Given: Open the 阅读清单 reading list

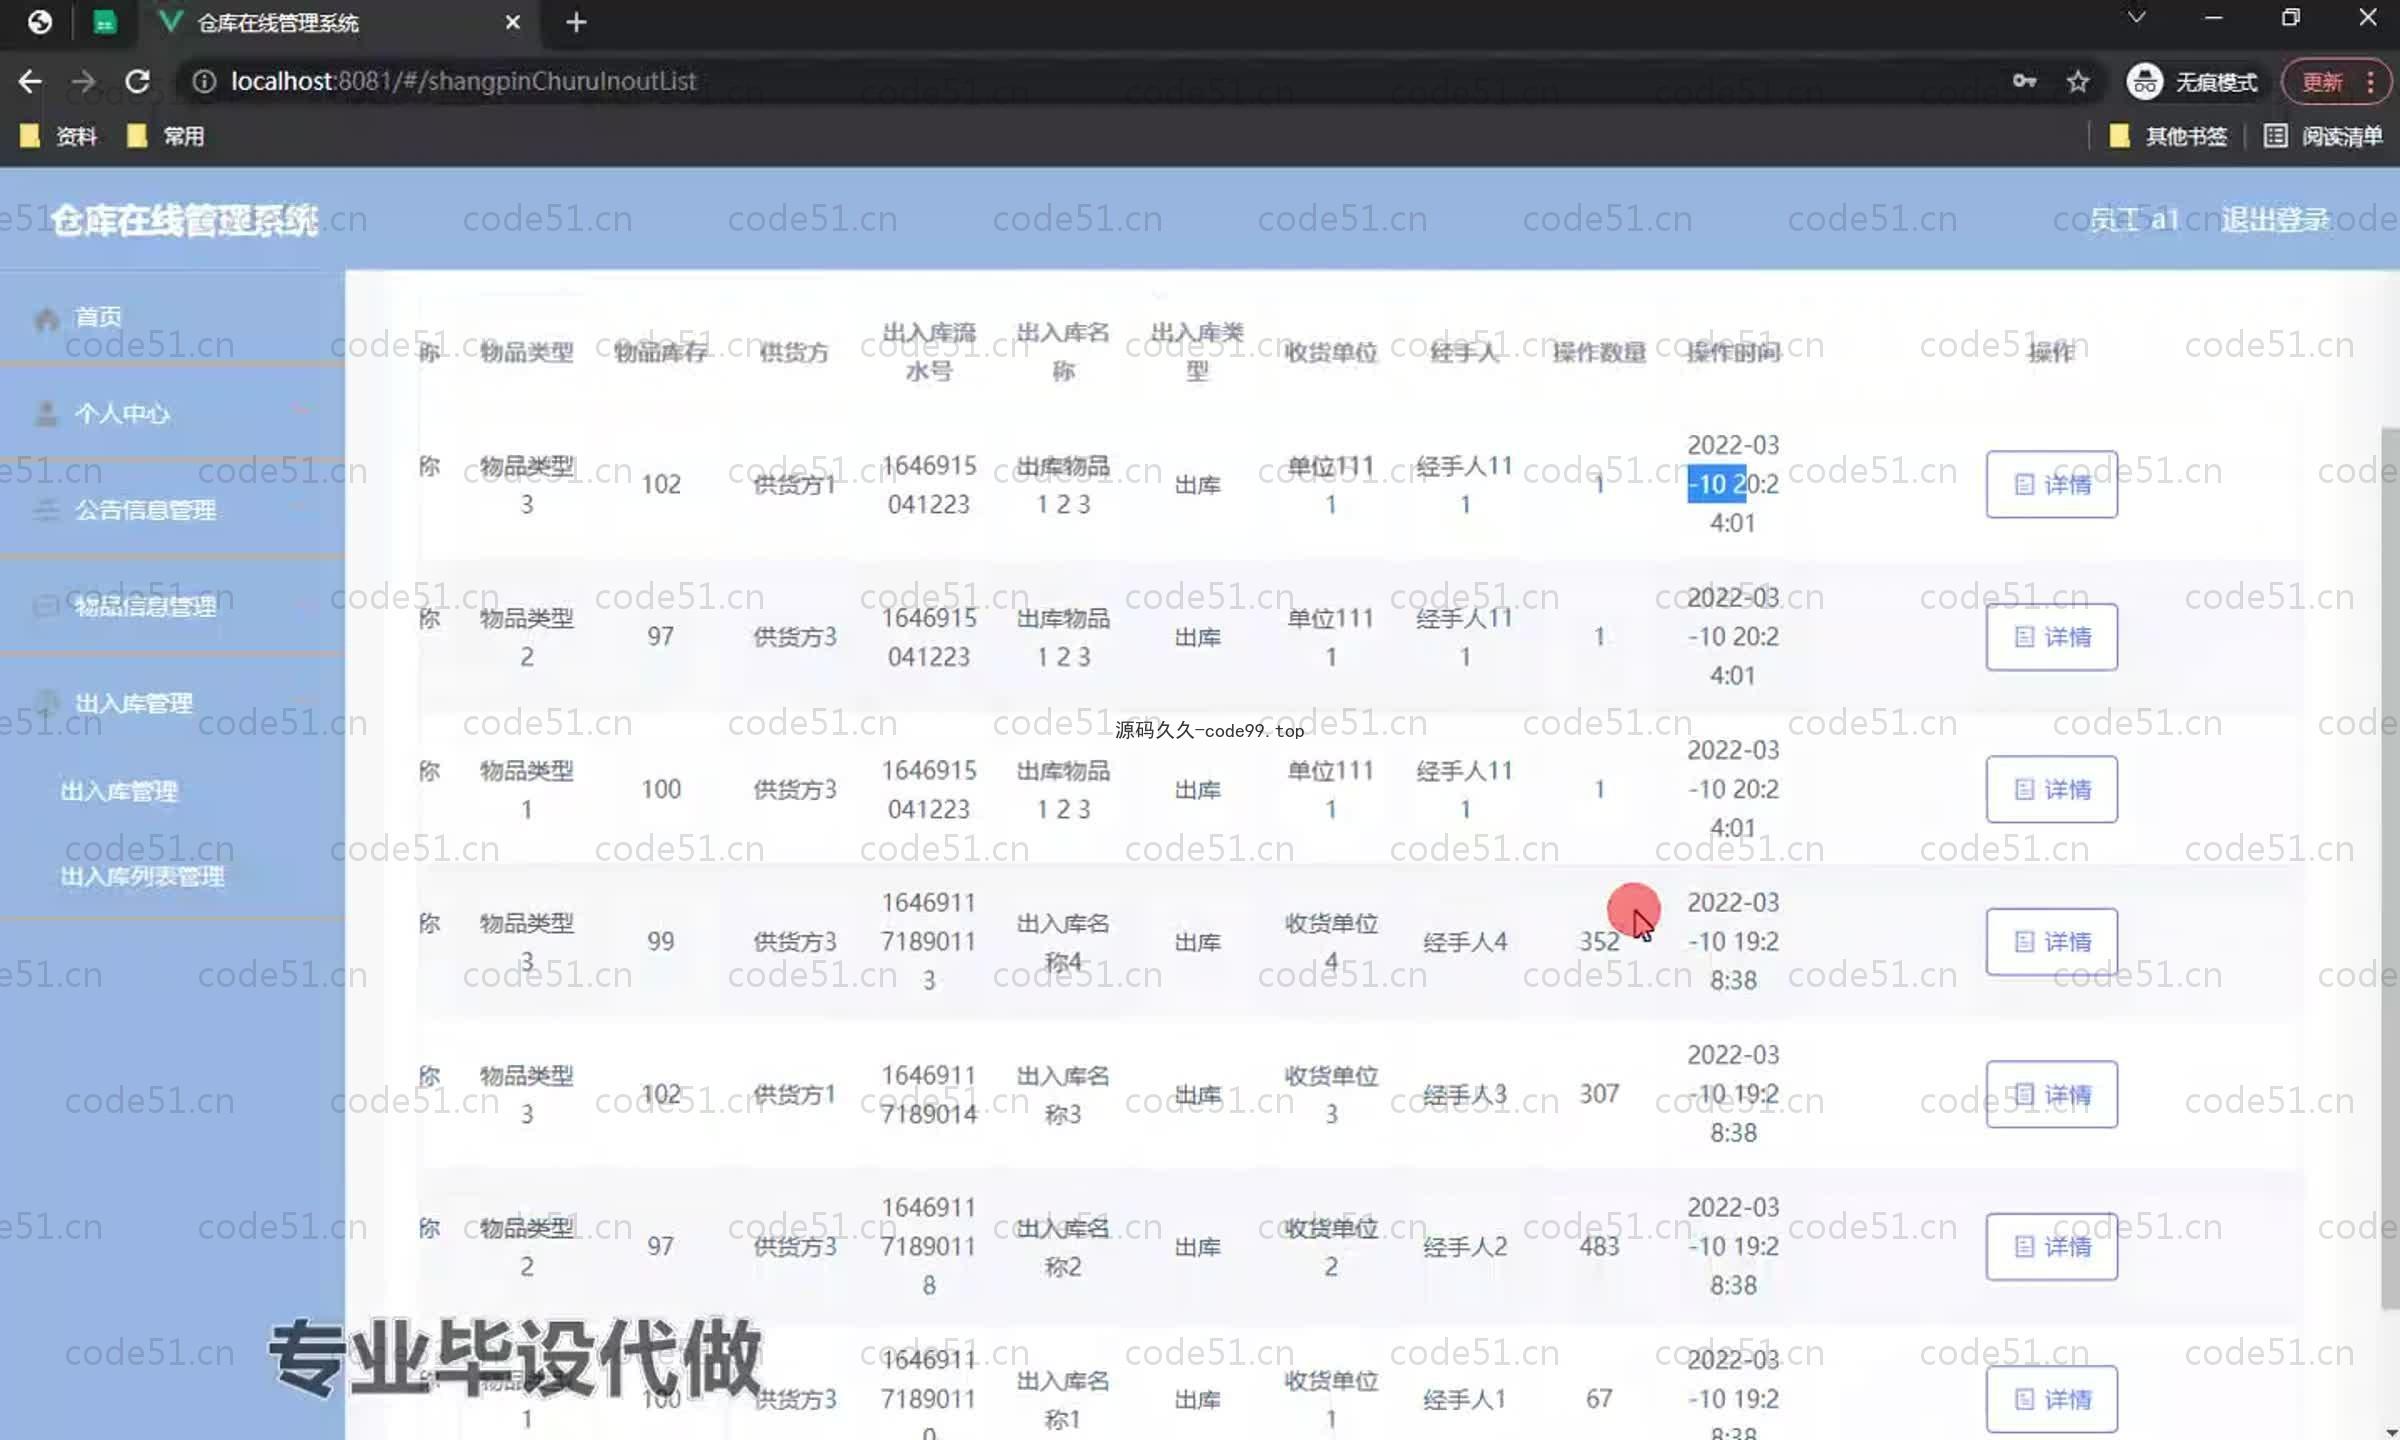Looking at the screenshot, I should pyautogui.click(x=2324, y=136).
